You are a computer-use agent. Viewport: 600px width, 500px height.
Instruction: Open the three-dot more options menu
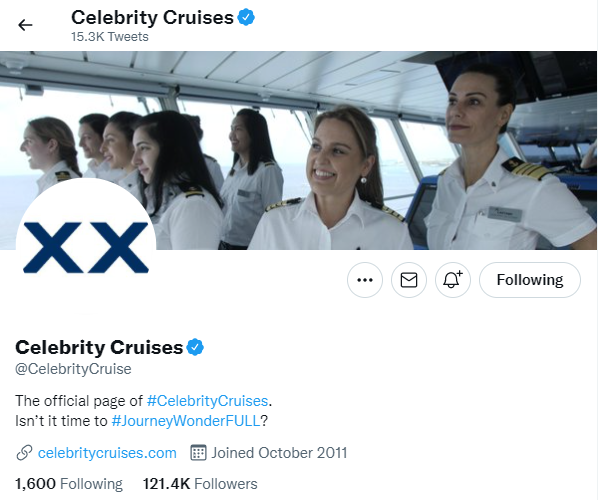click(365, 281)
